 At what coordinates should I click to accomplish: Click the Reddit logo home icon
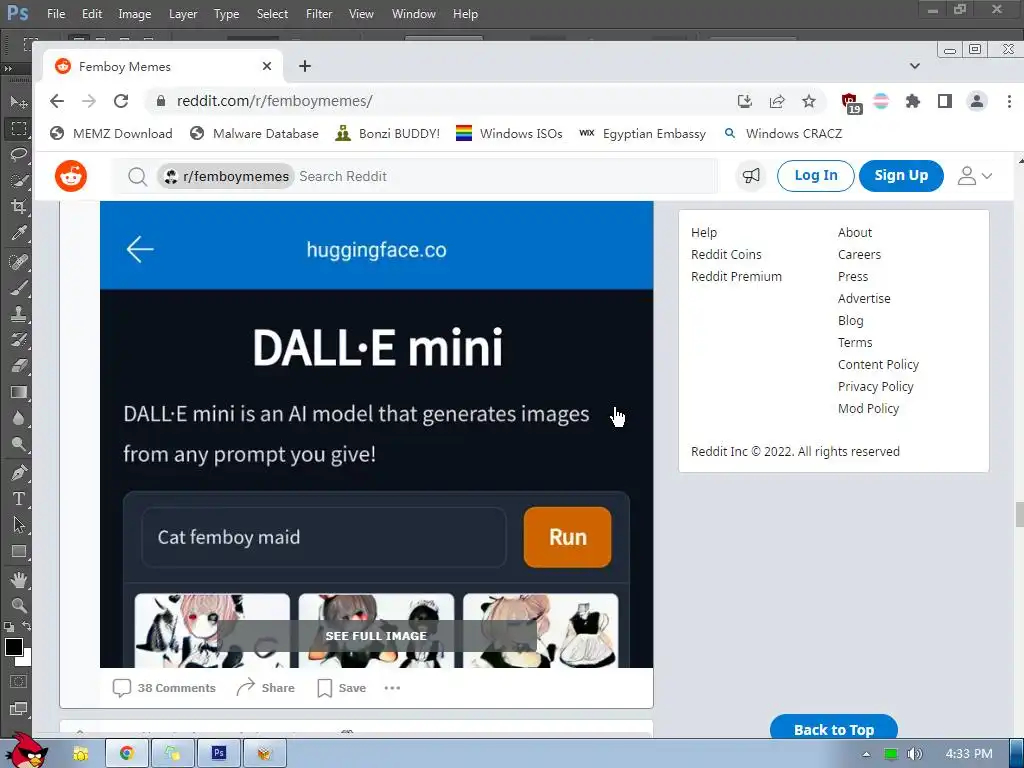click(71, 176)
